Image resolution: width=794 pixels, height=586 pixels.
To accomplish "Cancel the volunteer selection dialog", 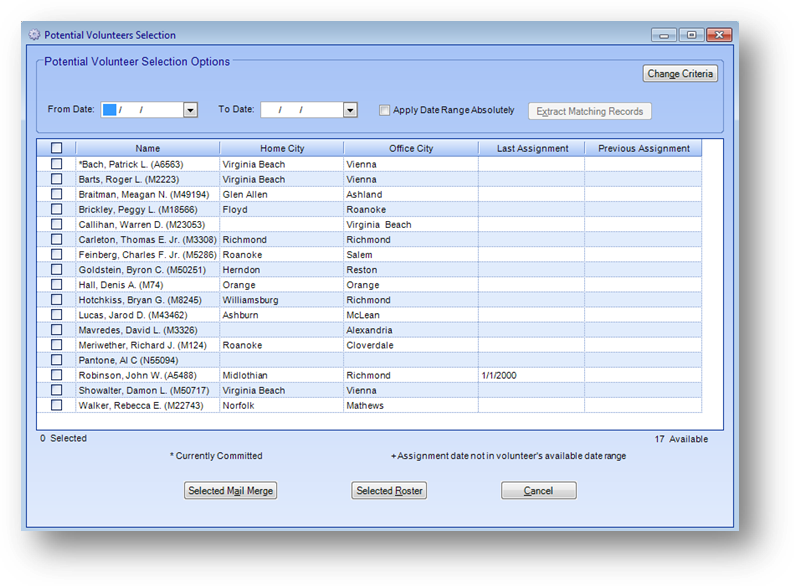I will (538, 490).
